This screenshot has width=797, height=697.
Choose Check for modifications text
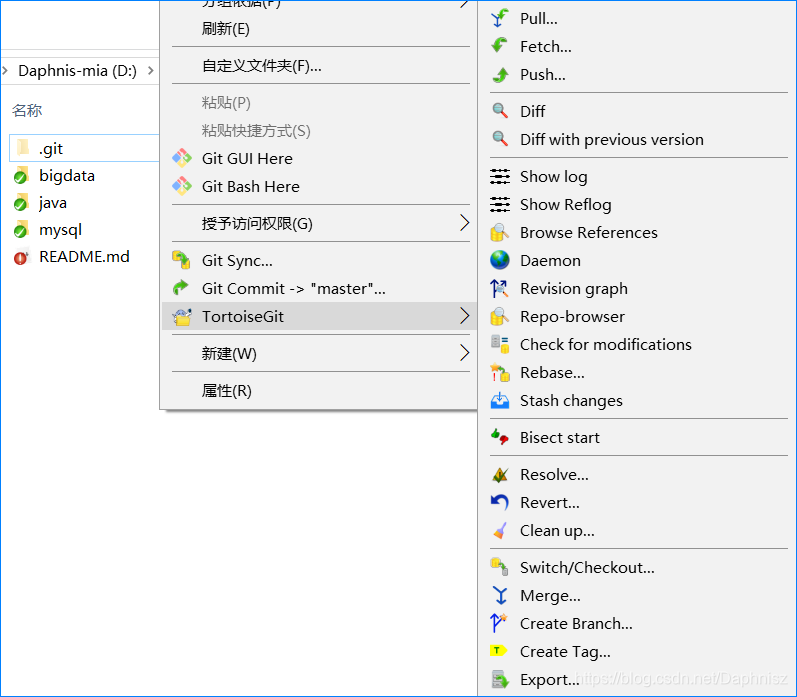coord(605,345)
